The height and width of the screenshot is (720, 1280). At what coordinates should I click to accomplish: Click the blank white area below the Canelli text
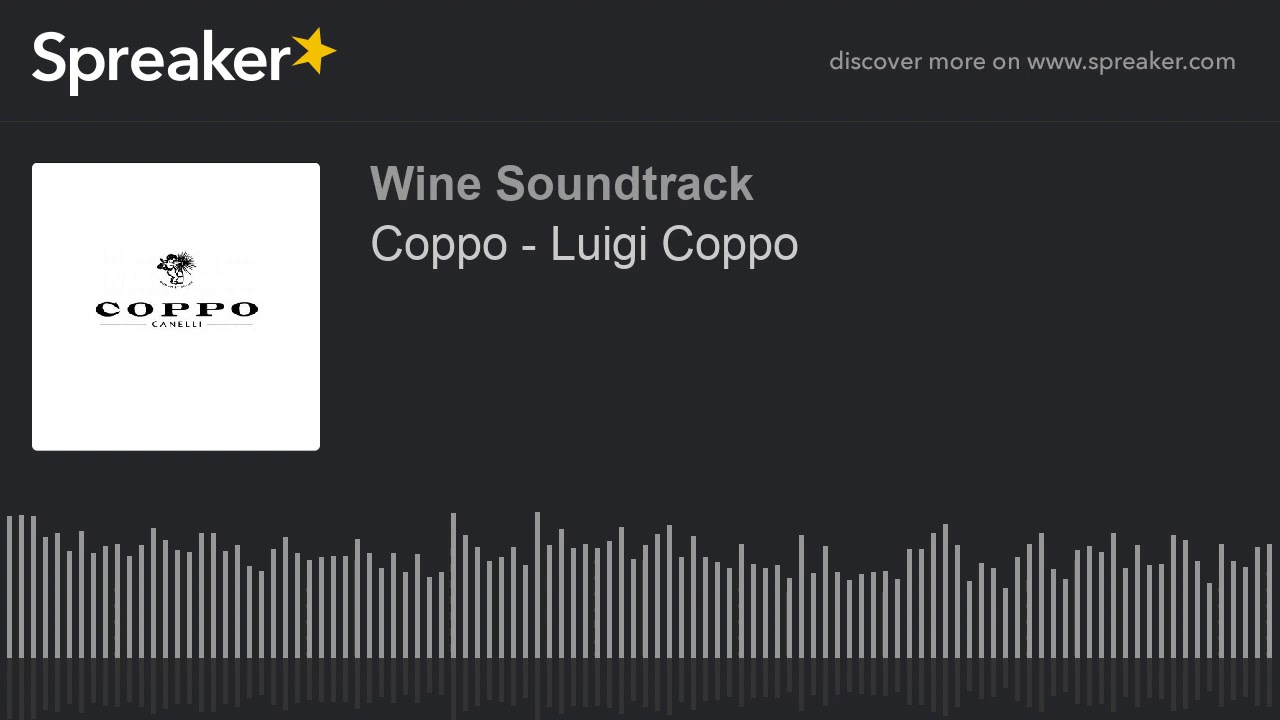176,390
